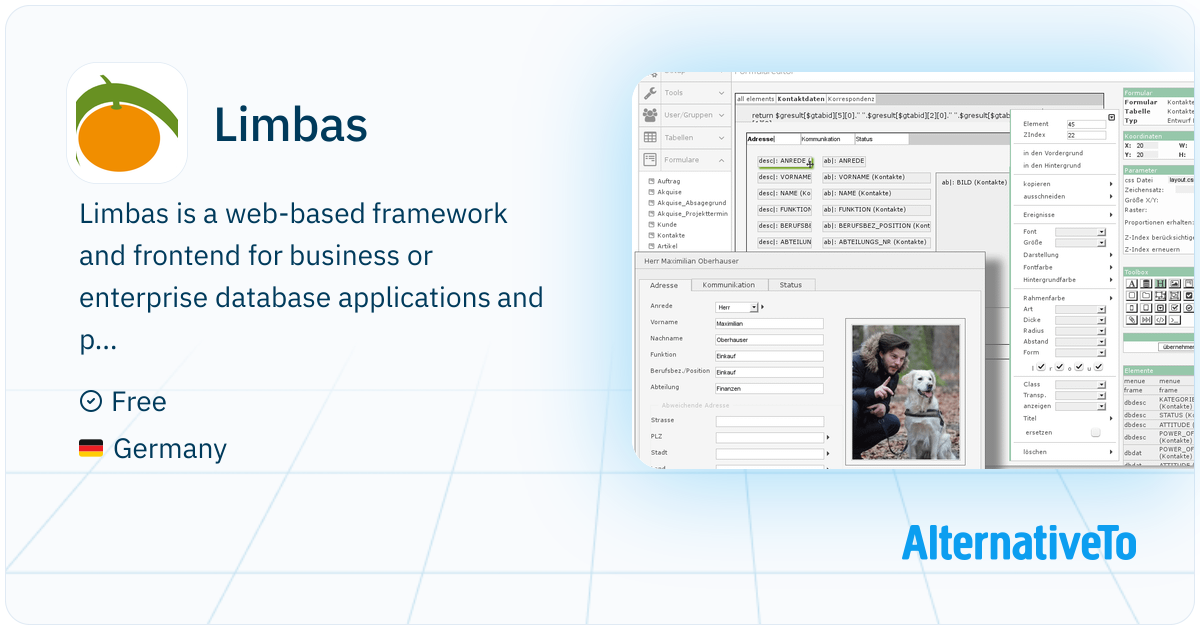
Task: Expand the User/Gruppen section chevron
Action: pyautogui.click(x=722, y=115)
